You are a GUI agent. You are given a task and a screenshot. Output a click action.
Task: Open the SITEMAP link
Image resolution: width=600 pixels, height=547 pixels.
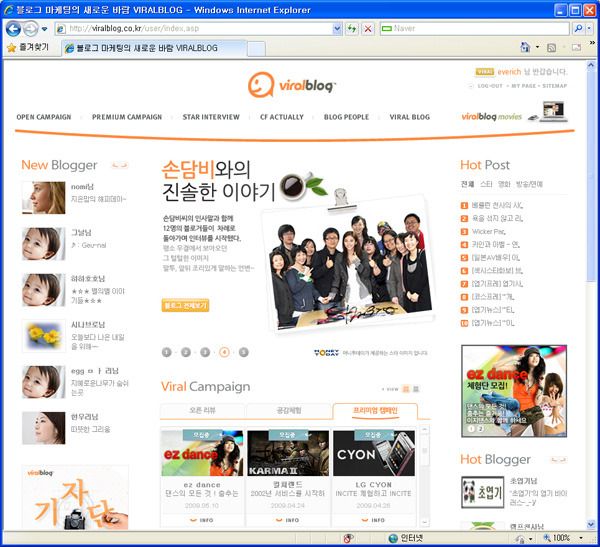pyautogui.click(x=554, y=86)
